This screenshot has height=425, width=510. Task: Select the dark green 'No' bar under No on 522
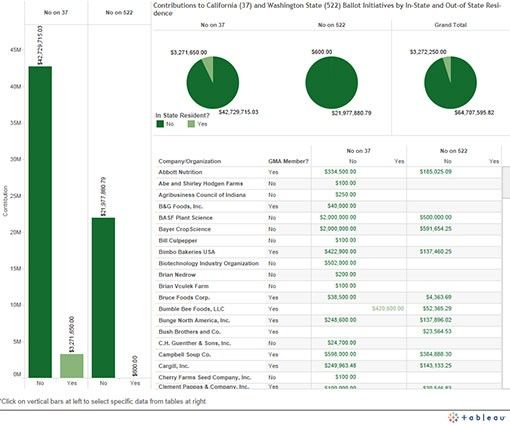coord(103,298)
